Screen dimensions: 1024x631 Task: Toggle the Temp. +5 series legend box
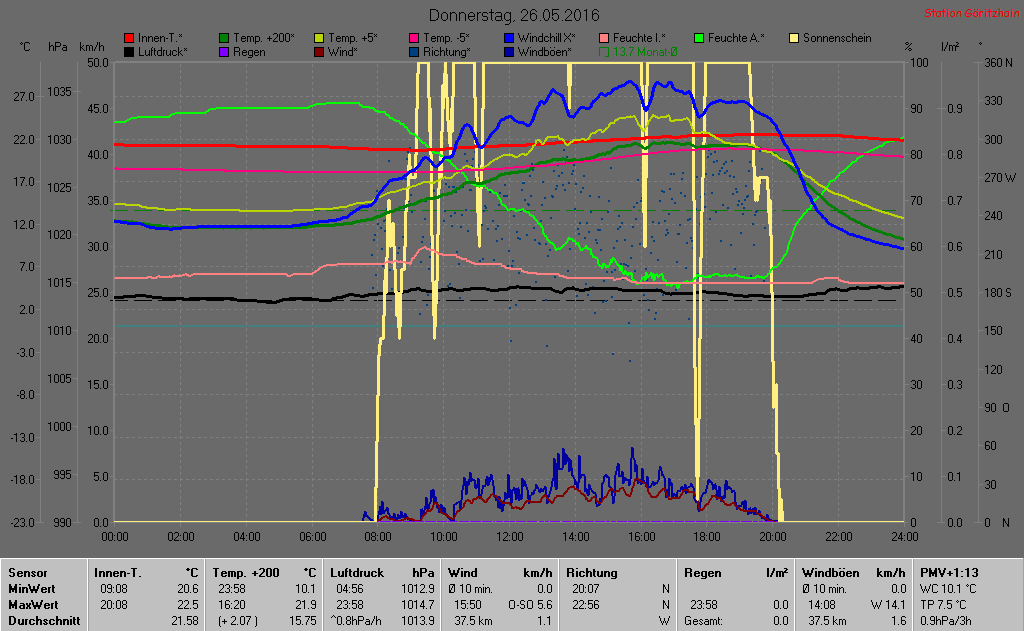[319, 38]
